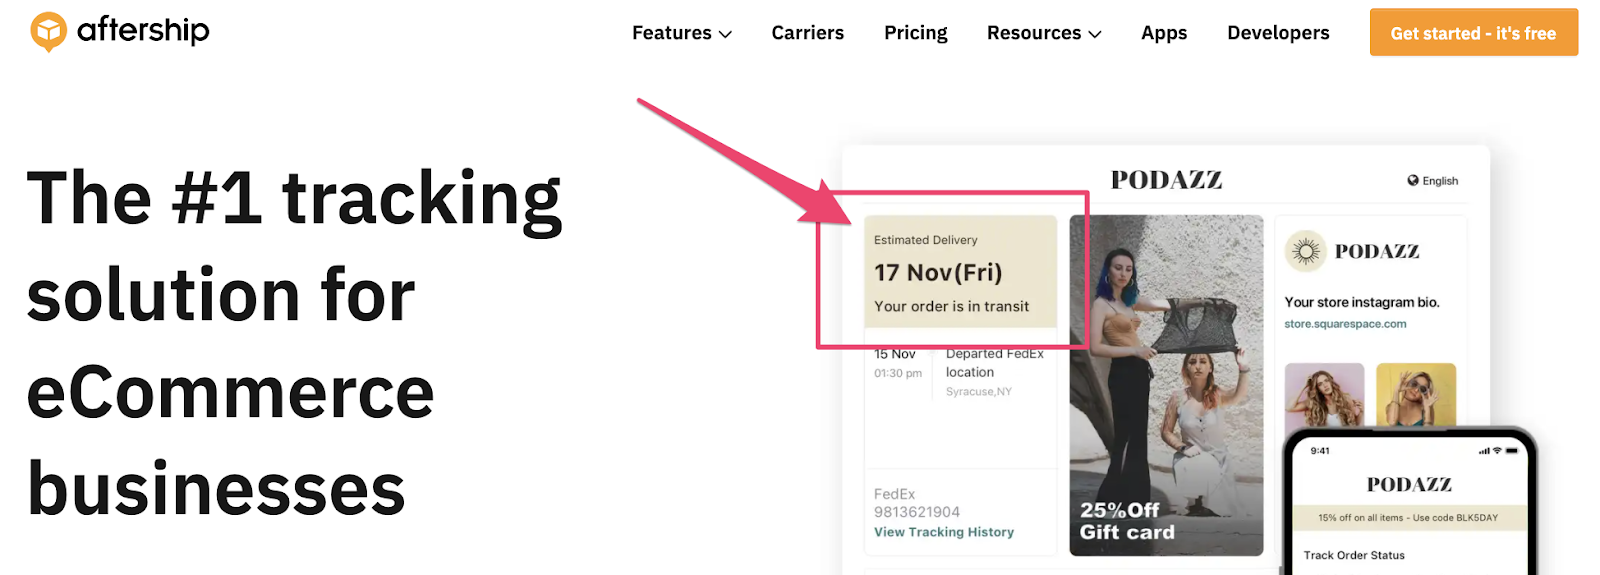Click the phone Wi-Fi signal icon
The width and height of the screenshot is (1600, 575).
(1497, 451)
